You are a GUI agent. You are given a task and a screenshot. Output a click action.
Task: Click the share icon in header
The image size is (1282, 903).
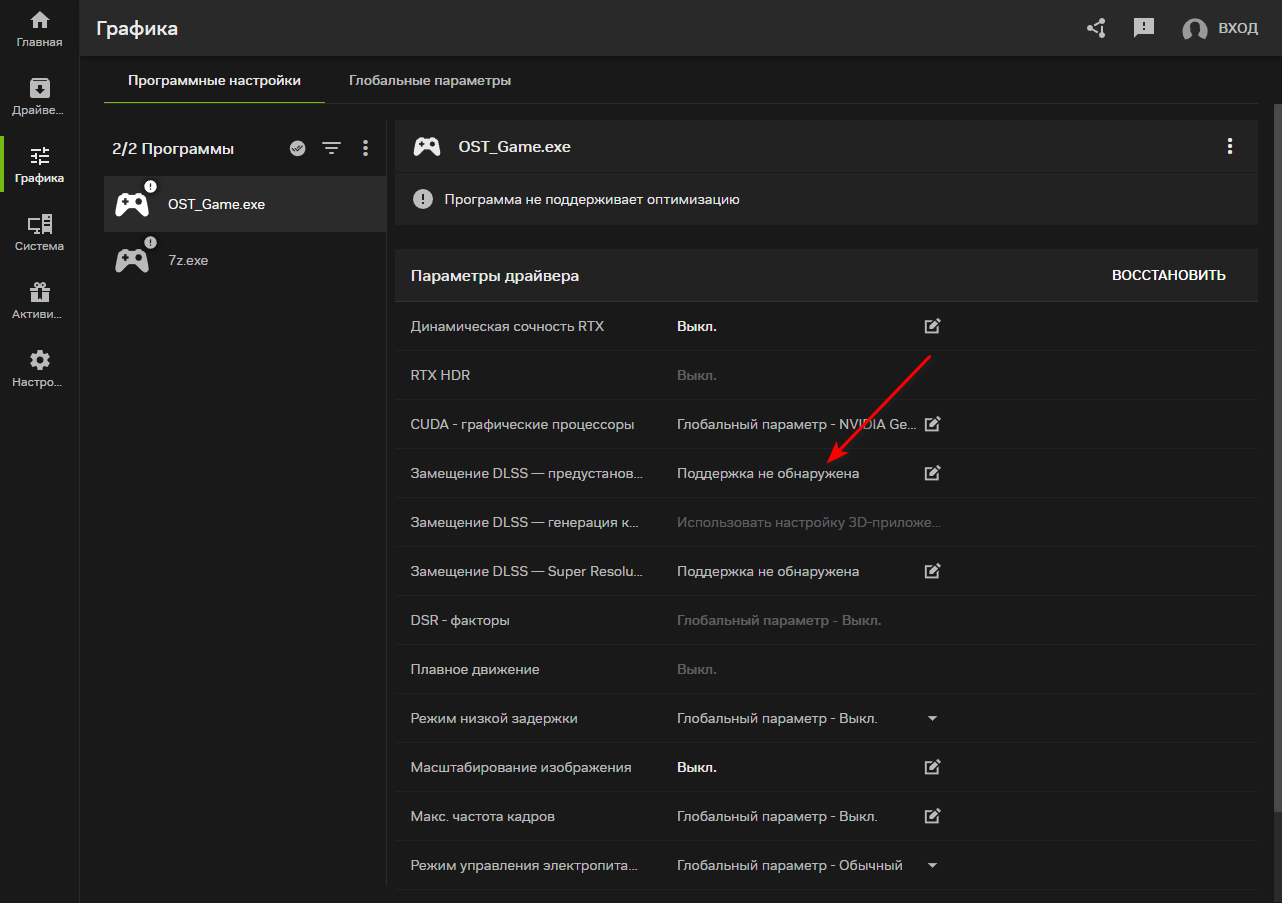pyautogui.click(x=1096, y=28)
